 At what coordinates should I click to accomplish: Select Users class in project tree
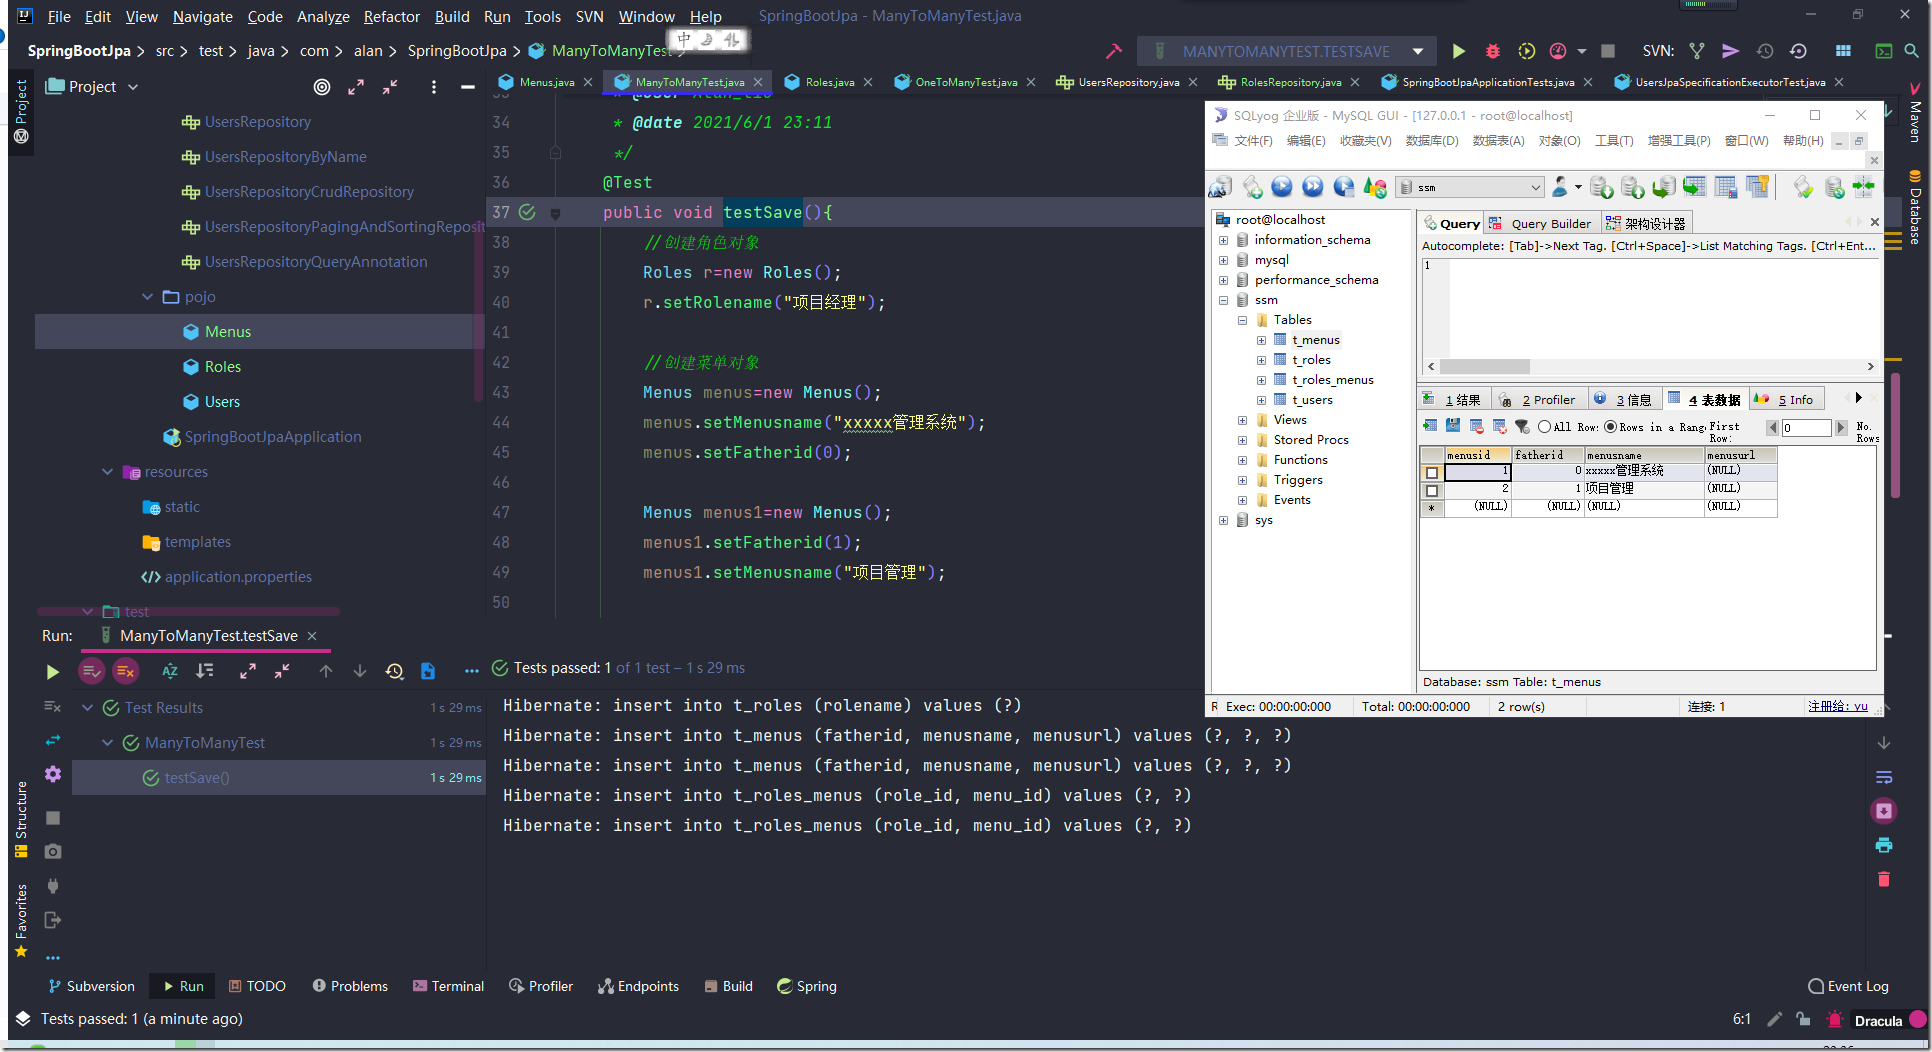coord(222,402)
